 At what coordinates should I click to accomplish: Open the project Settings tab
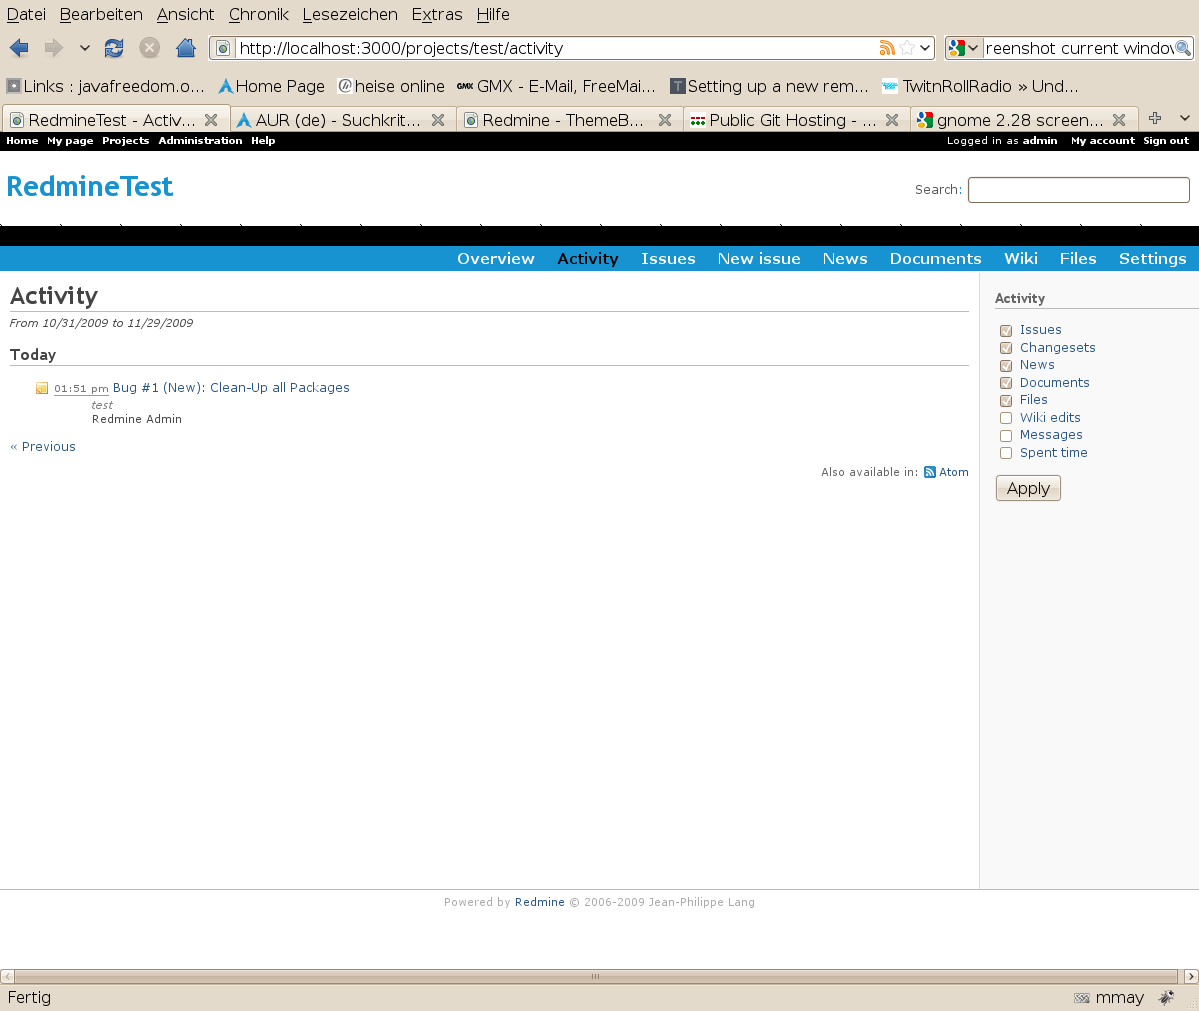pyautogui.click(x=1152, y=258)
